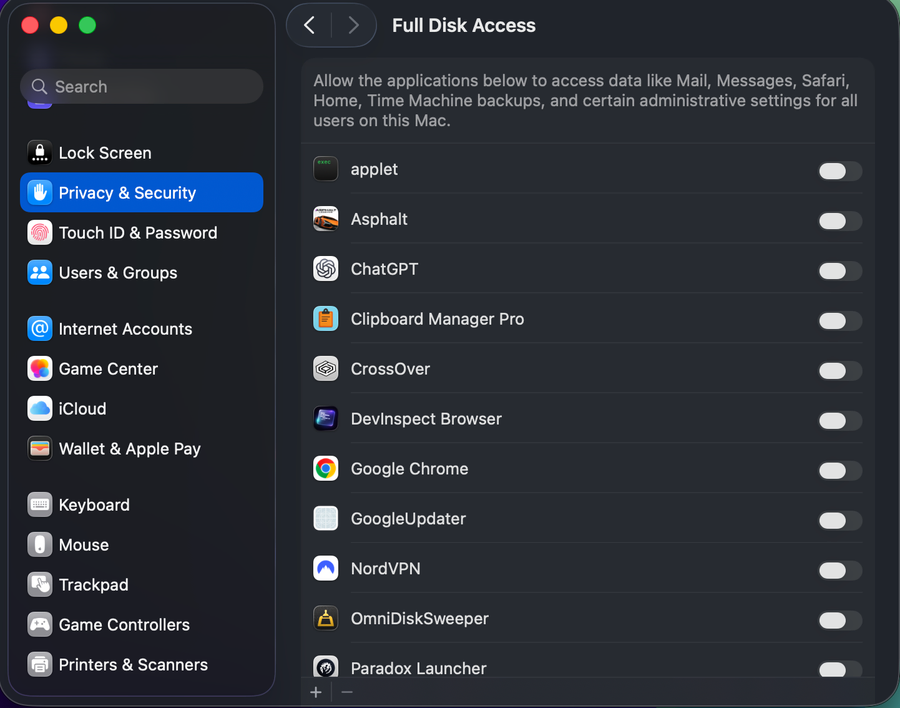The height and width of the screenshot is (708, 900).
Task: Enable Full Disk Access for applet
Action: pyautogui.click(x=840, y=171)
